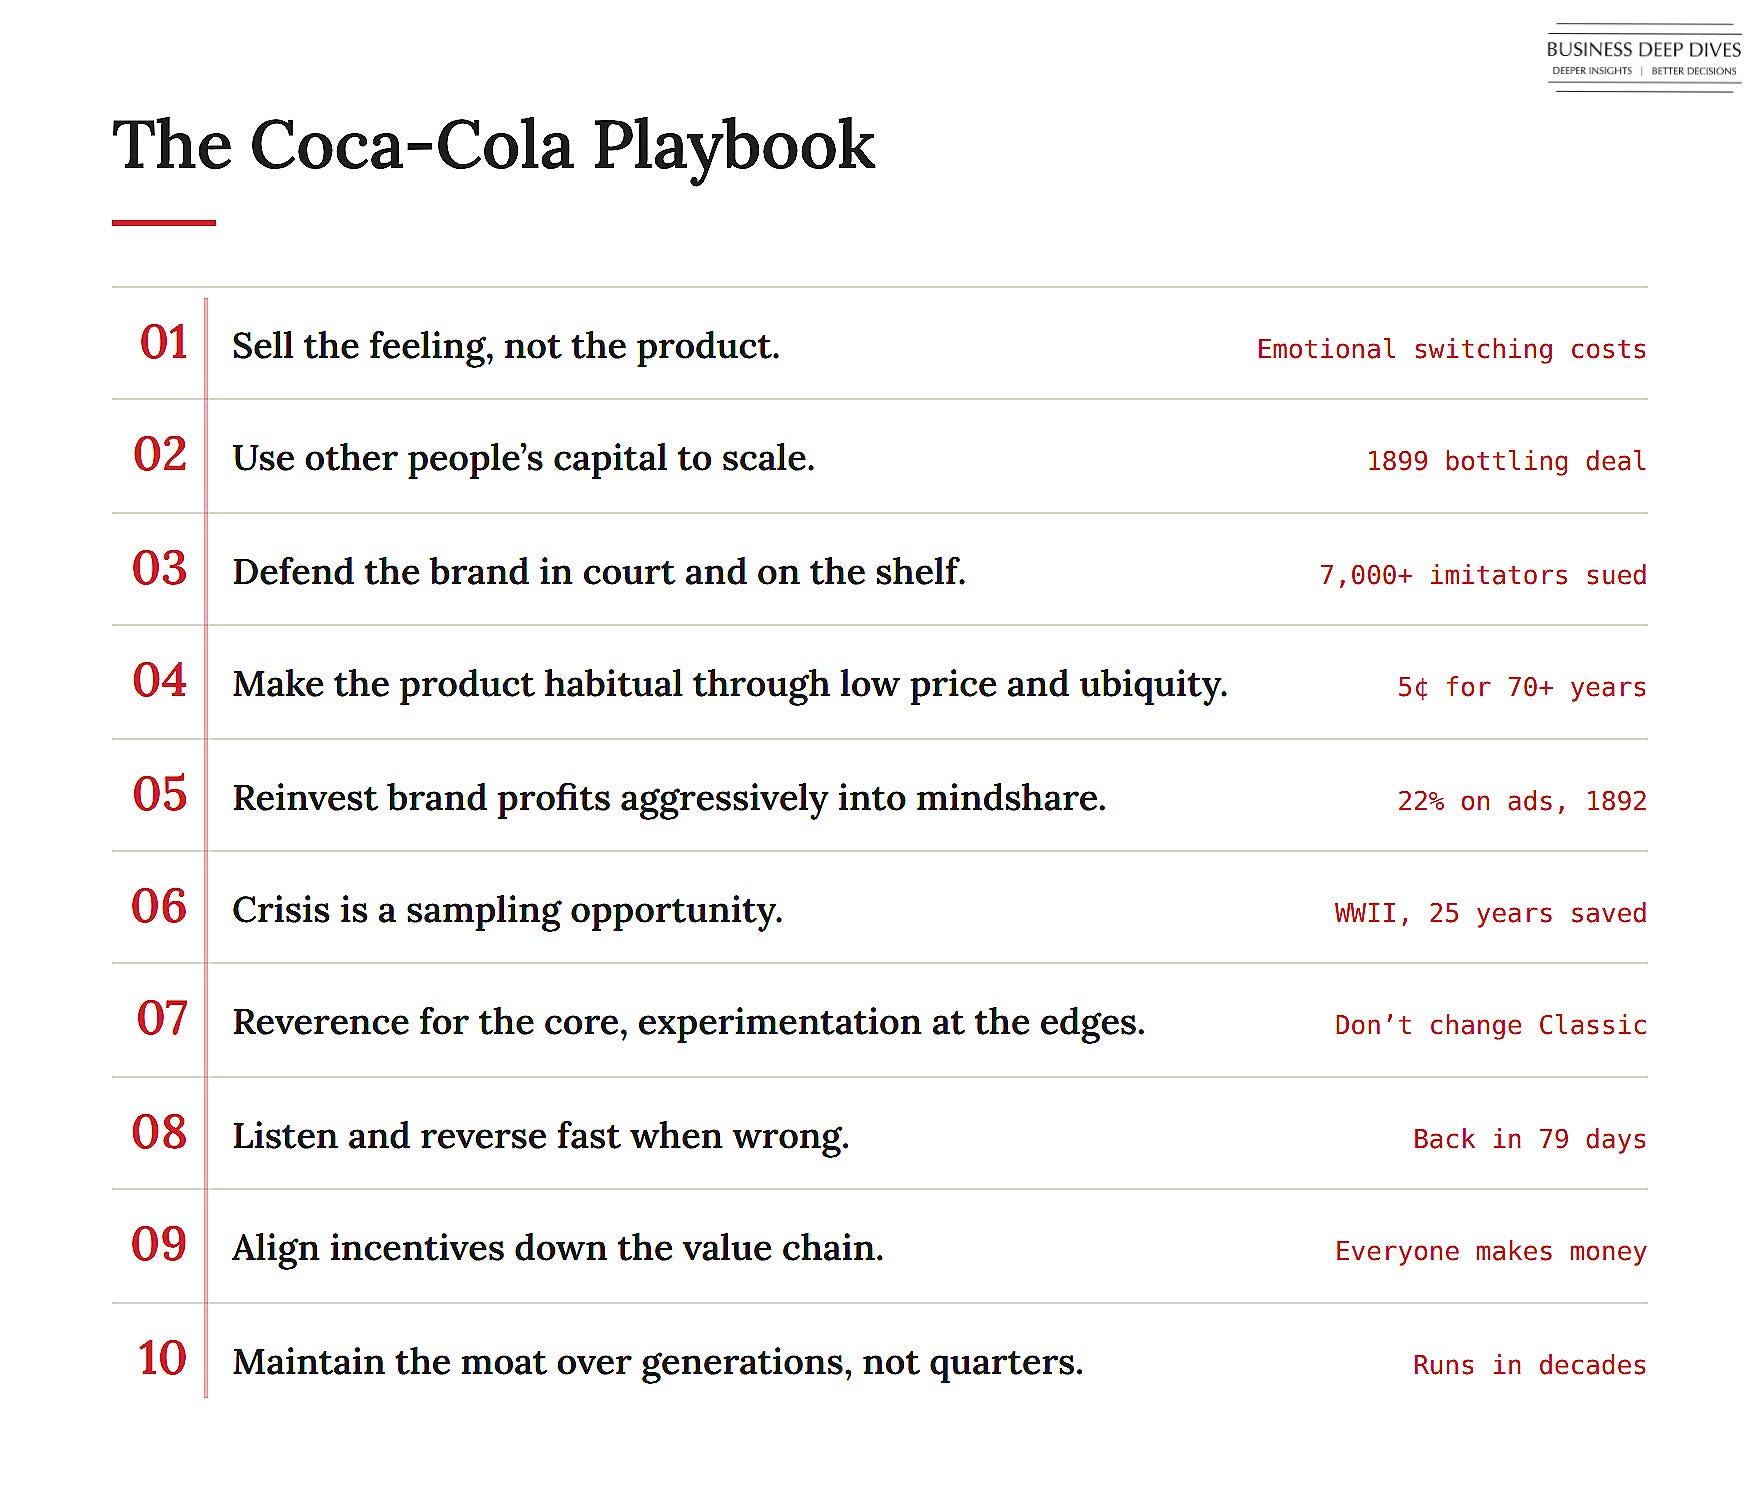Select '7,000+ imitators sued' text
This screenshot has height=1506, width=1760.
(x=1483, y=575)
